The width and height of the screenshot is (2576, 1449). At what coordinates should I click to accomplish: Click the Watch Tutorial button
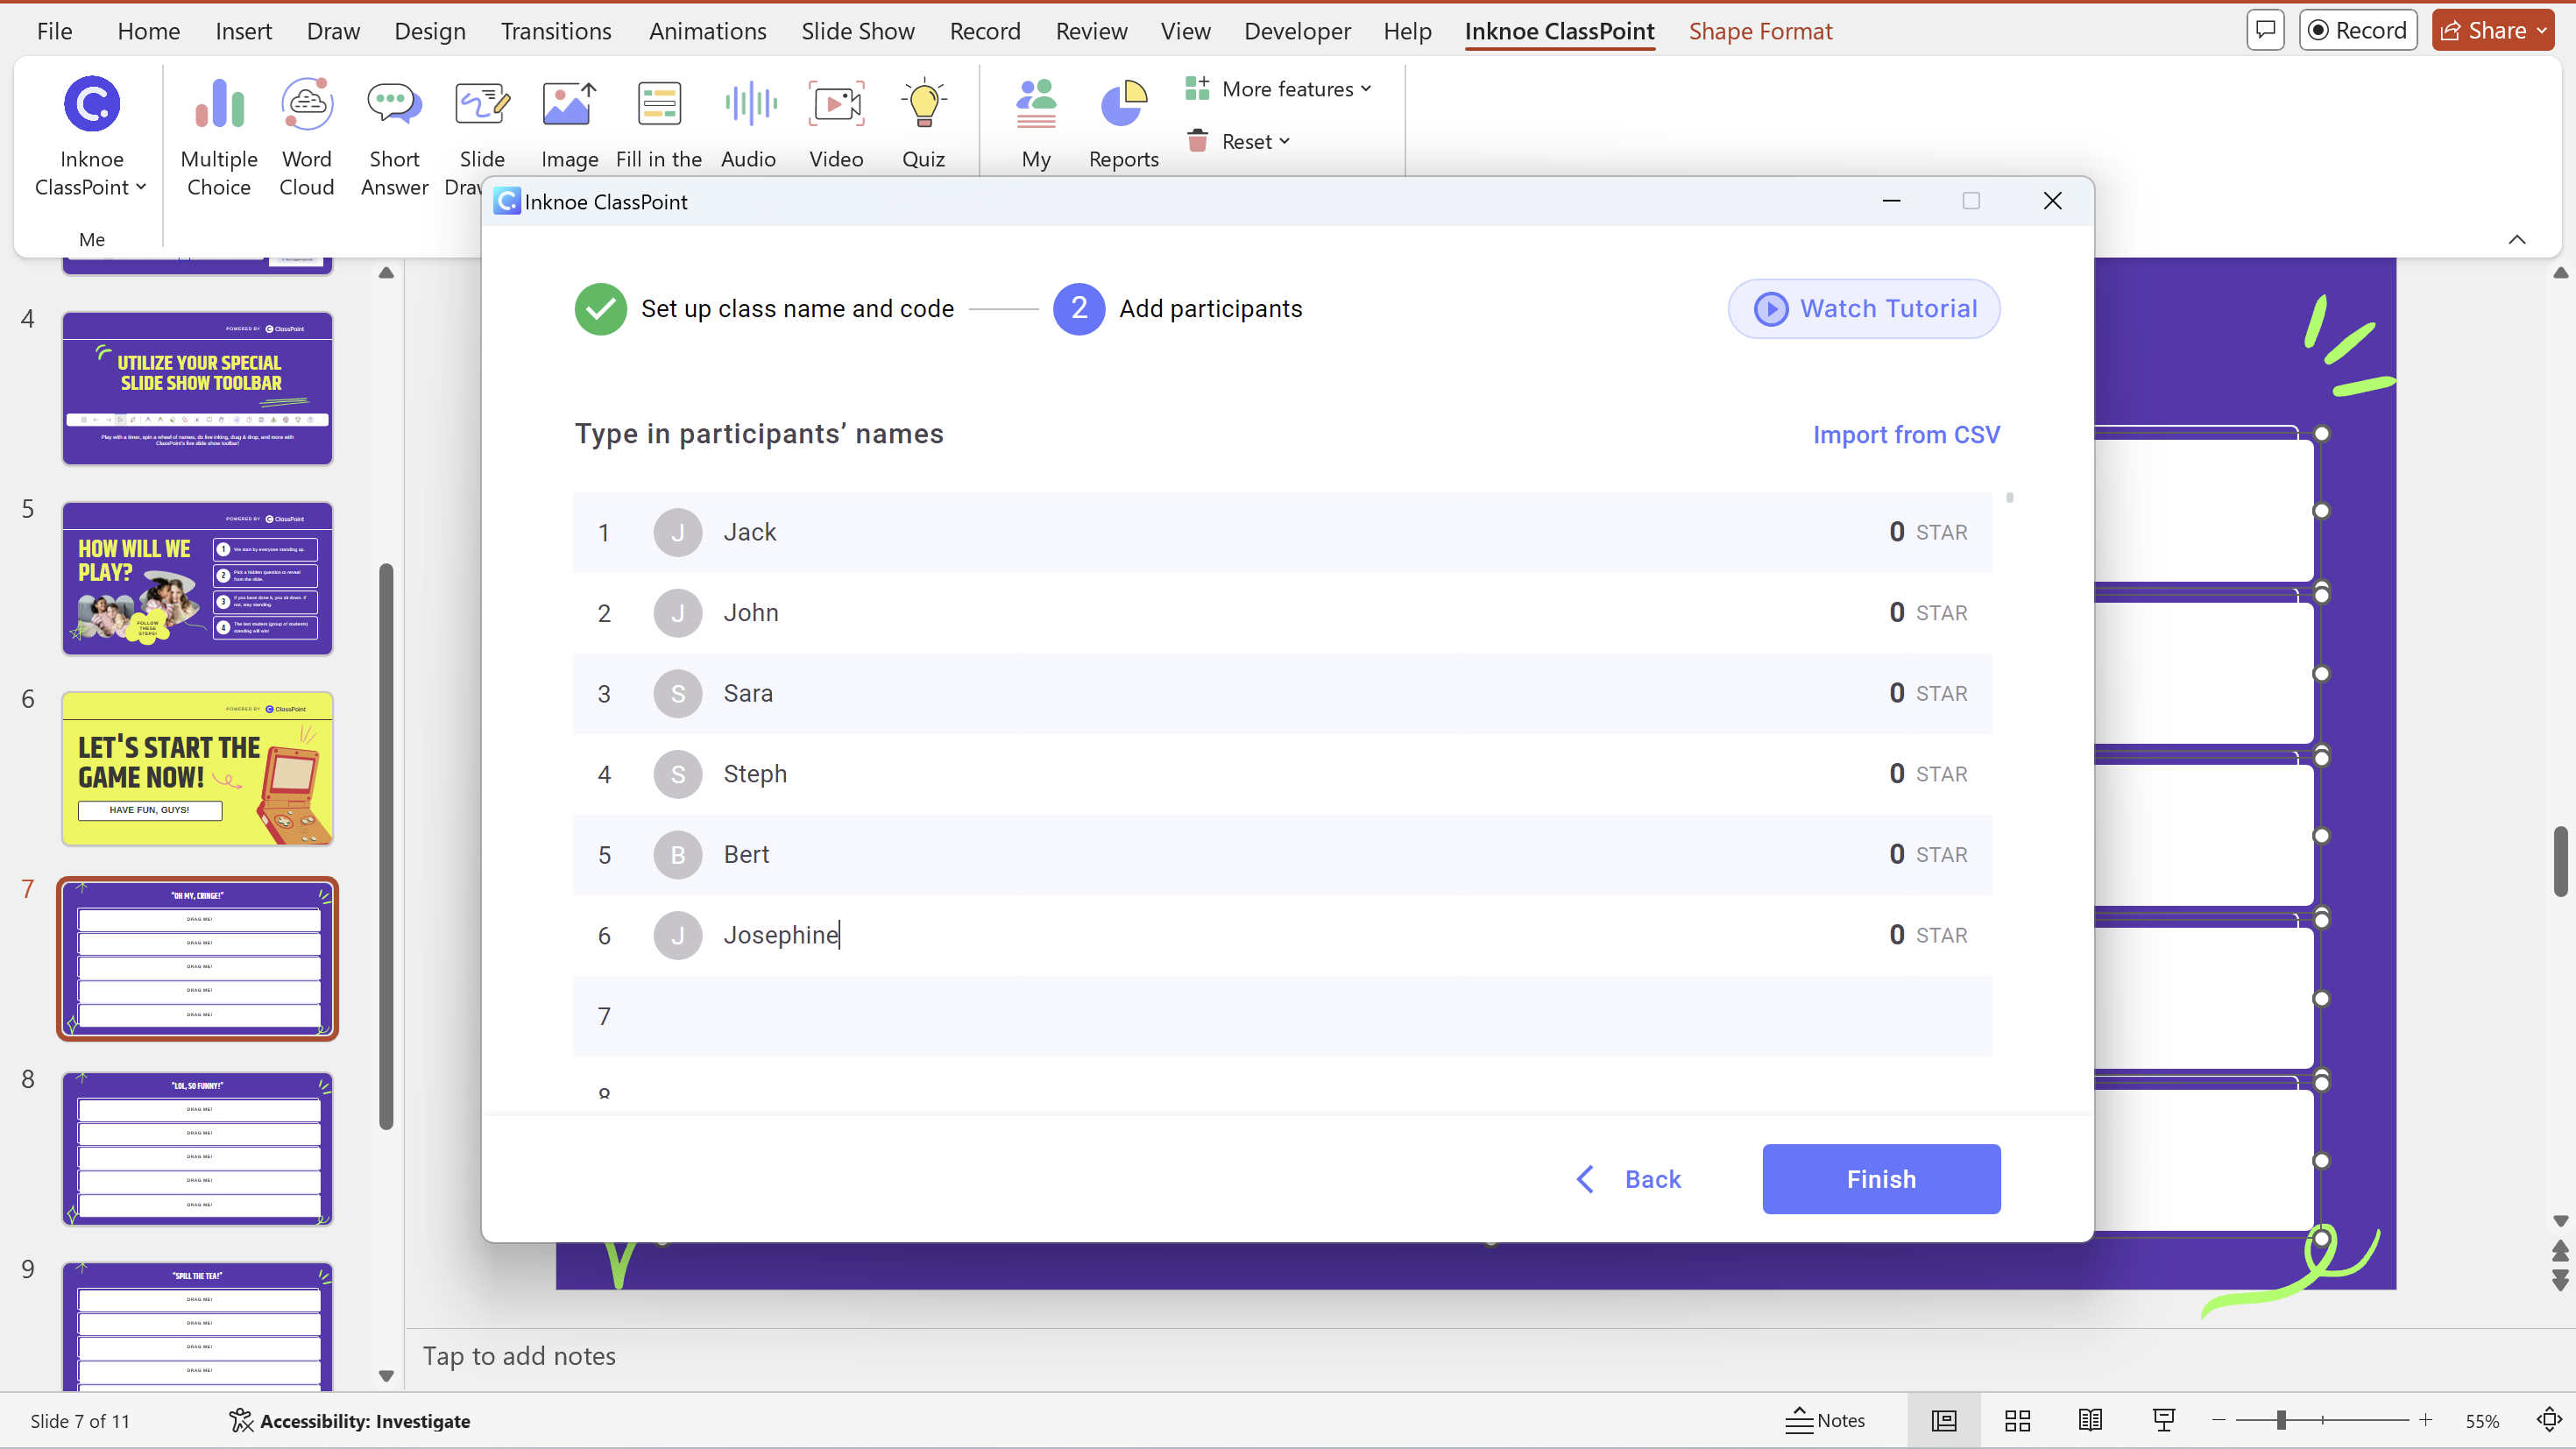[1865, 307]
